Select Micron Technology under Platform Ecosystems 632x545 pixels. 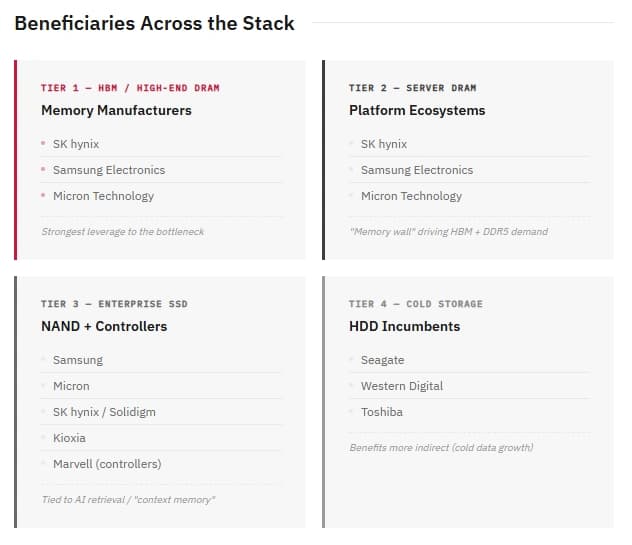pyautogui.click(x=411, y=196)
